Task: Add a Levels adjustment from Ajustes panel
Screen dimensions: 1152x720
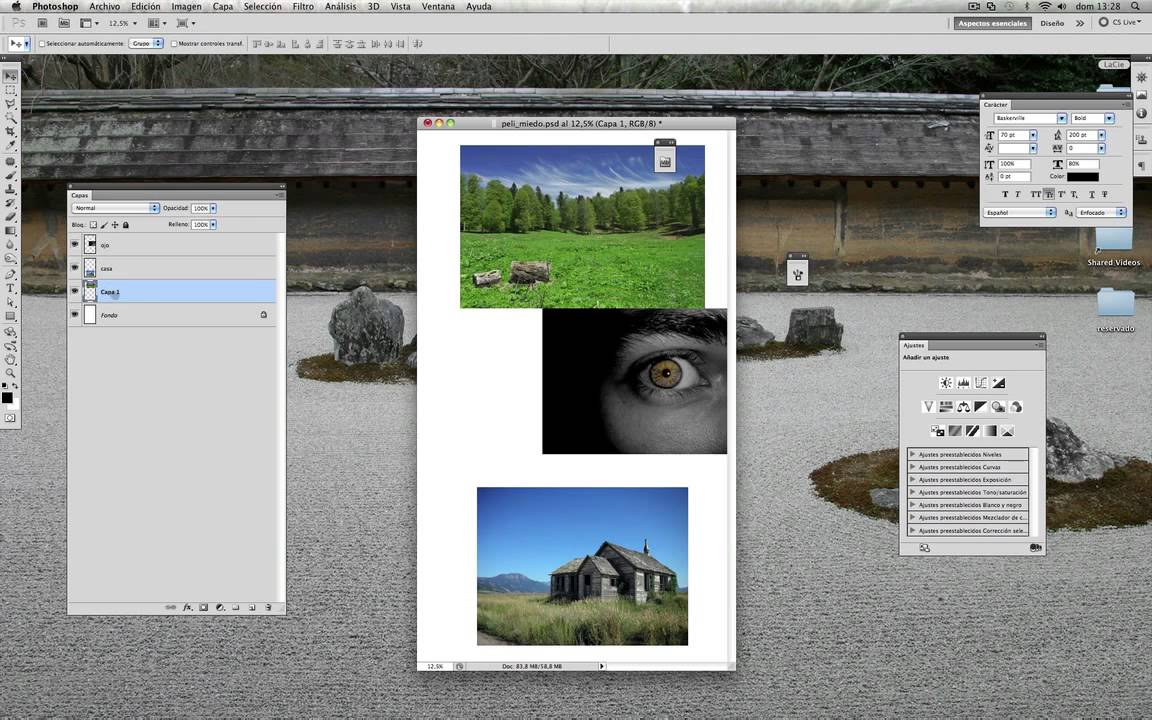Action: 963,383
